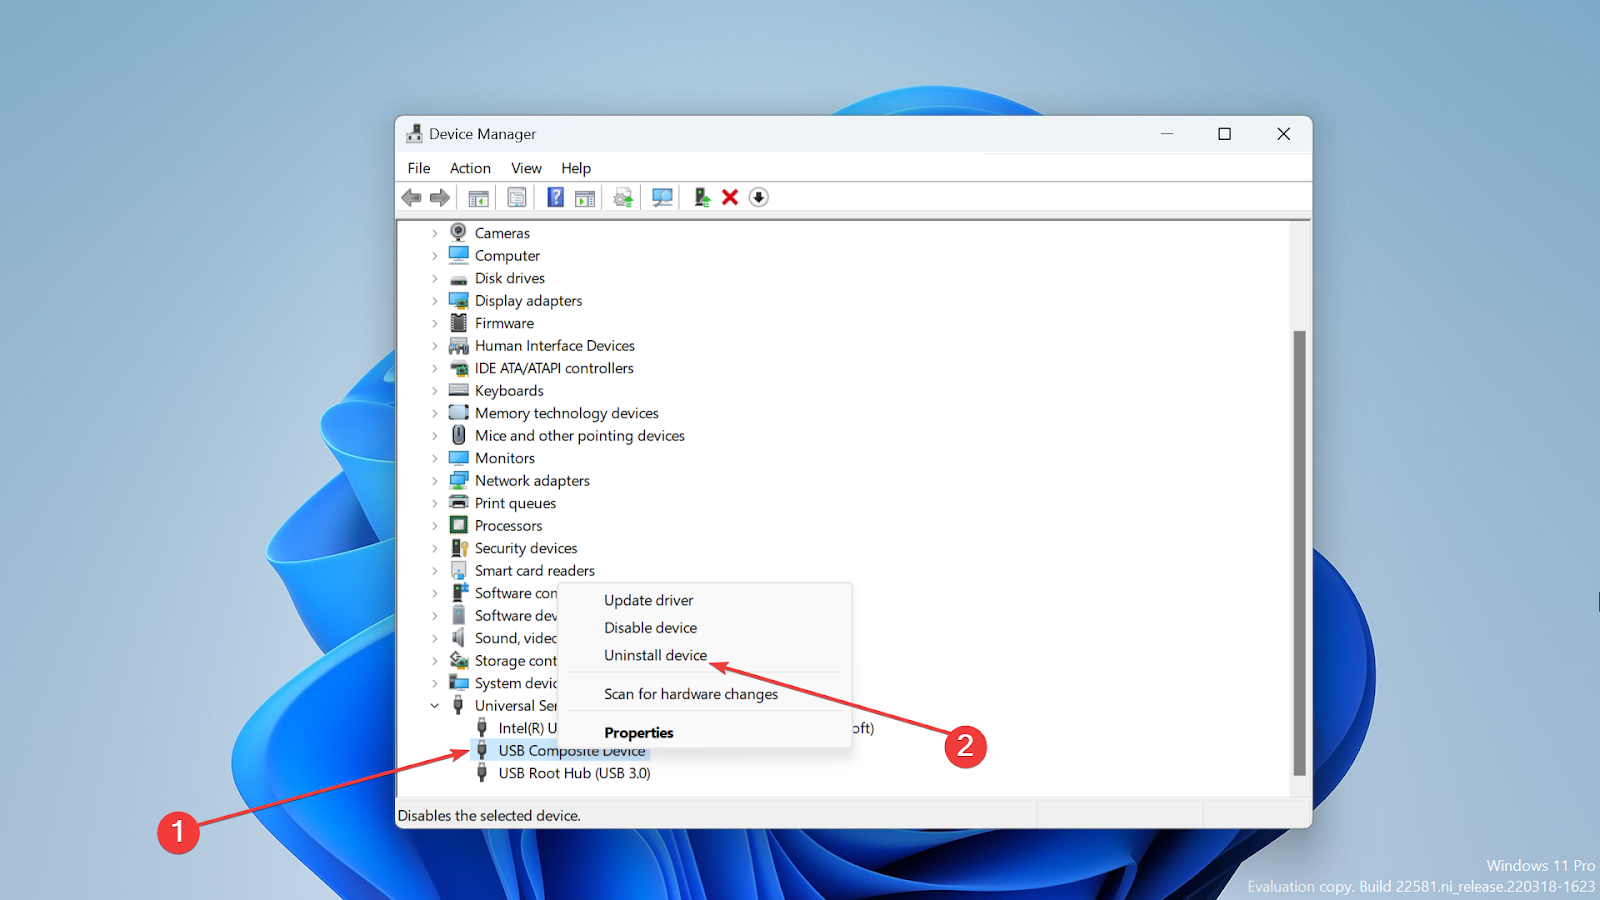The width and height of the screenshot is (1600, 900).
Task: Expand the Keyboards category chevron
Action: coord(435,391)
